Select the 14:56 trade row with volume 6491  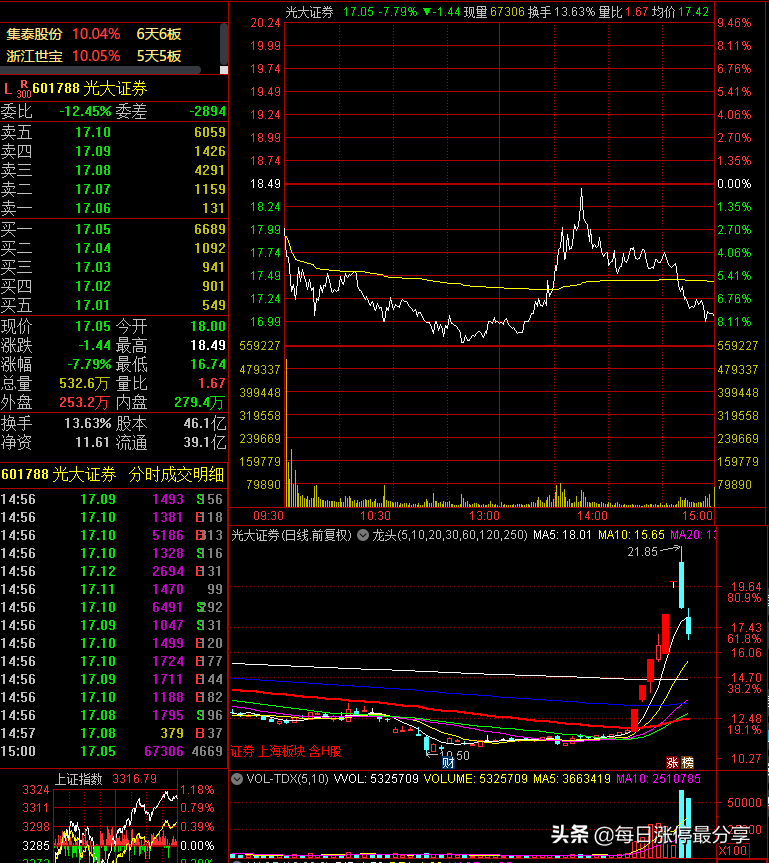(113, 607)
